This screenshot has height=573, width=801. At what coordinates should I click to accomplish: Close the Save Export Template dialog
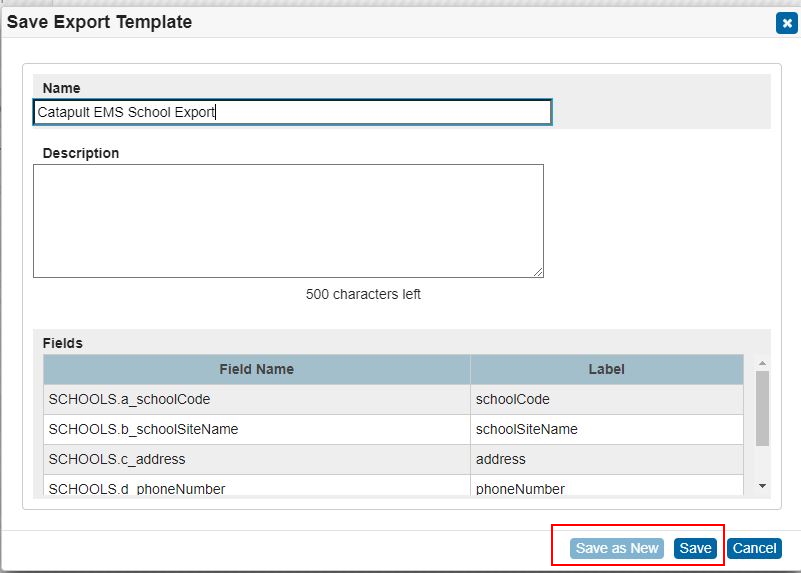(786, 23)
